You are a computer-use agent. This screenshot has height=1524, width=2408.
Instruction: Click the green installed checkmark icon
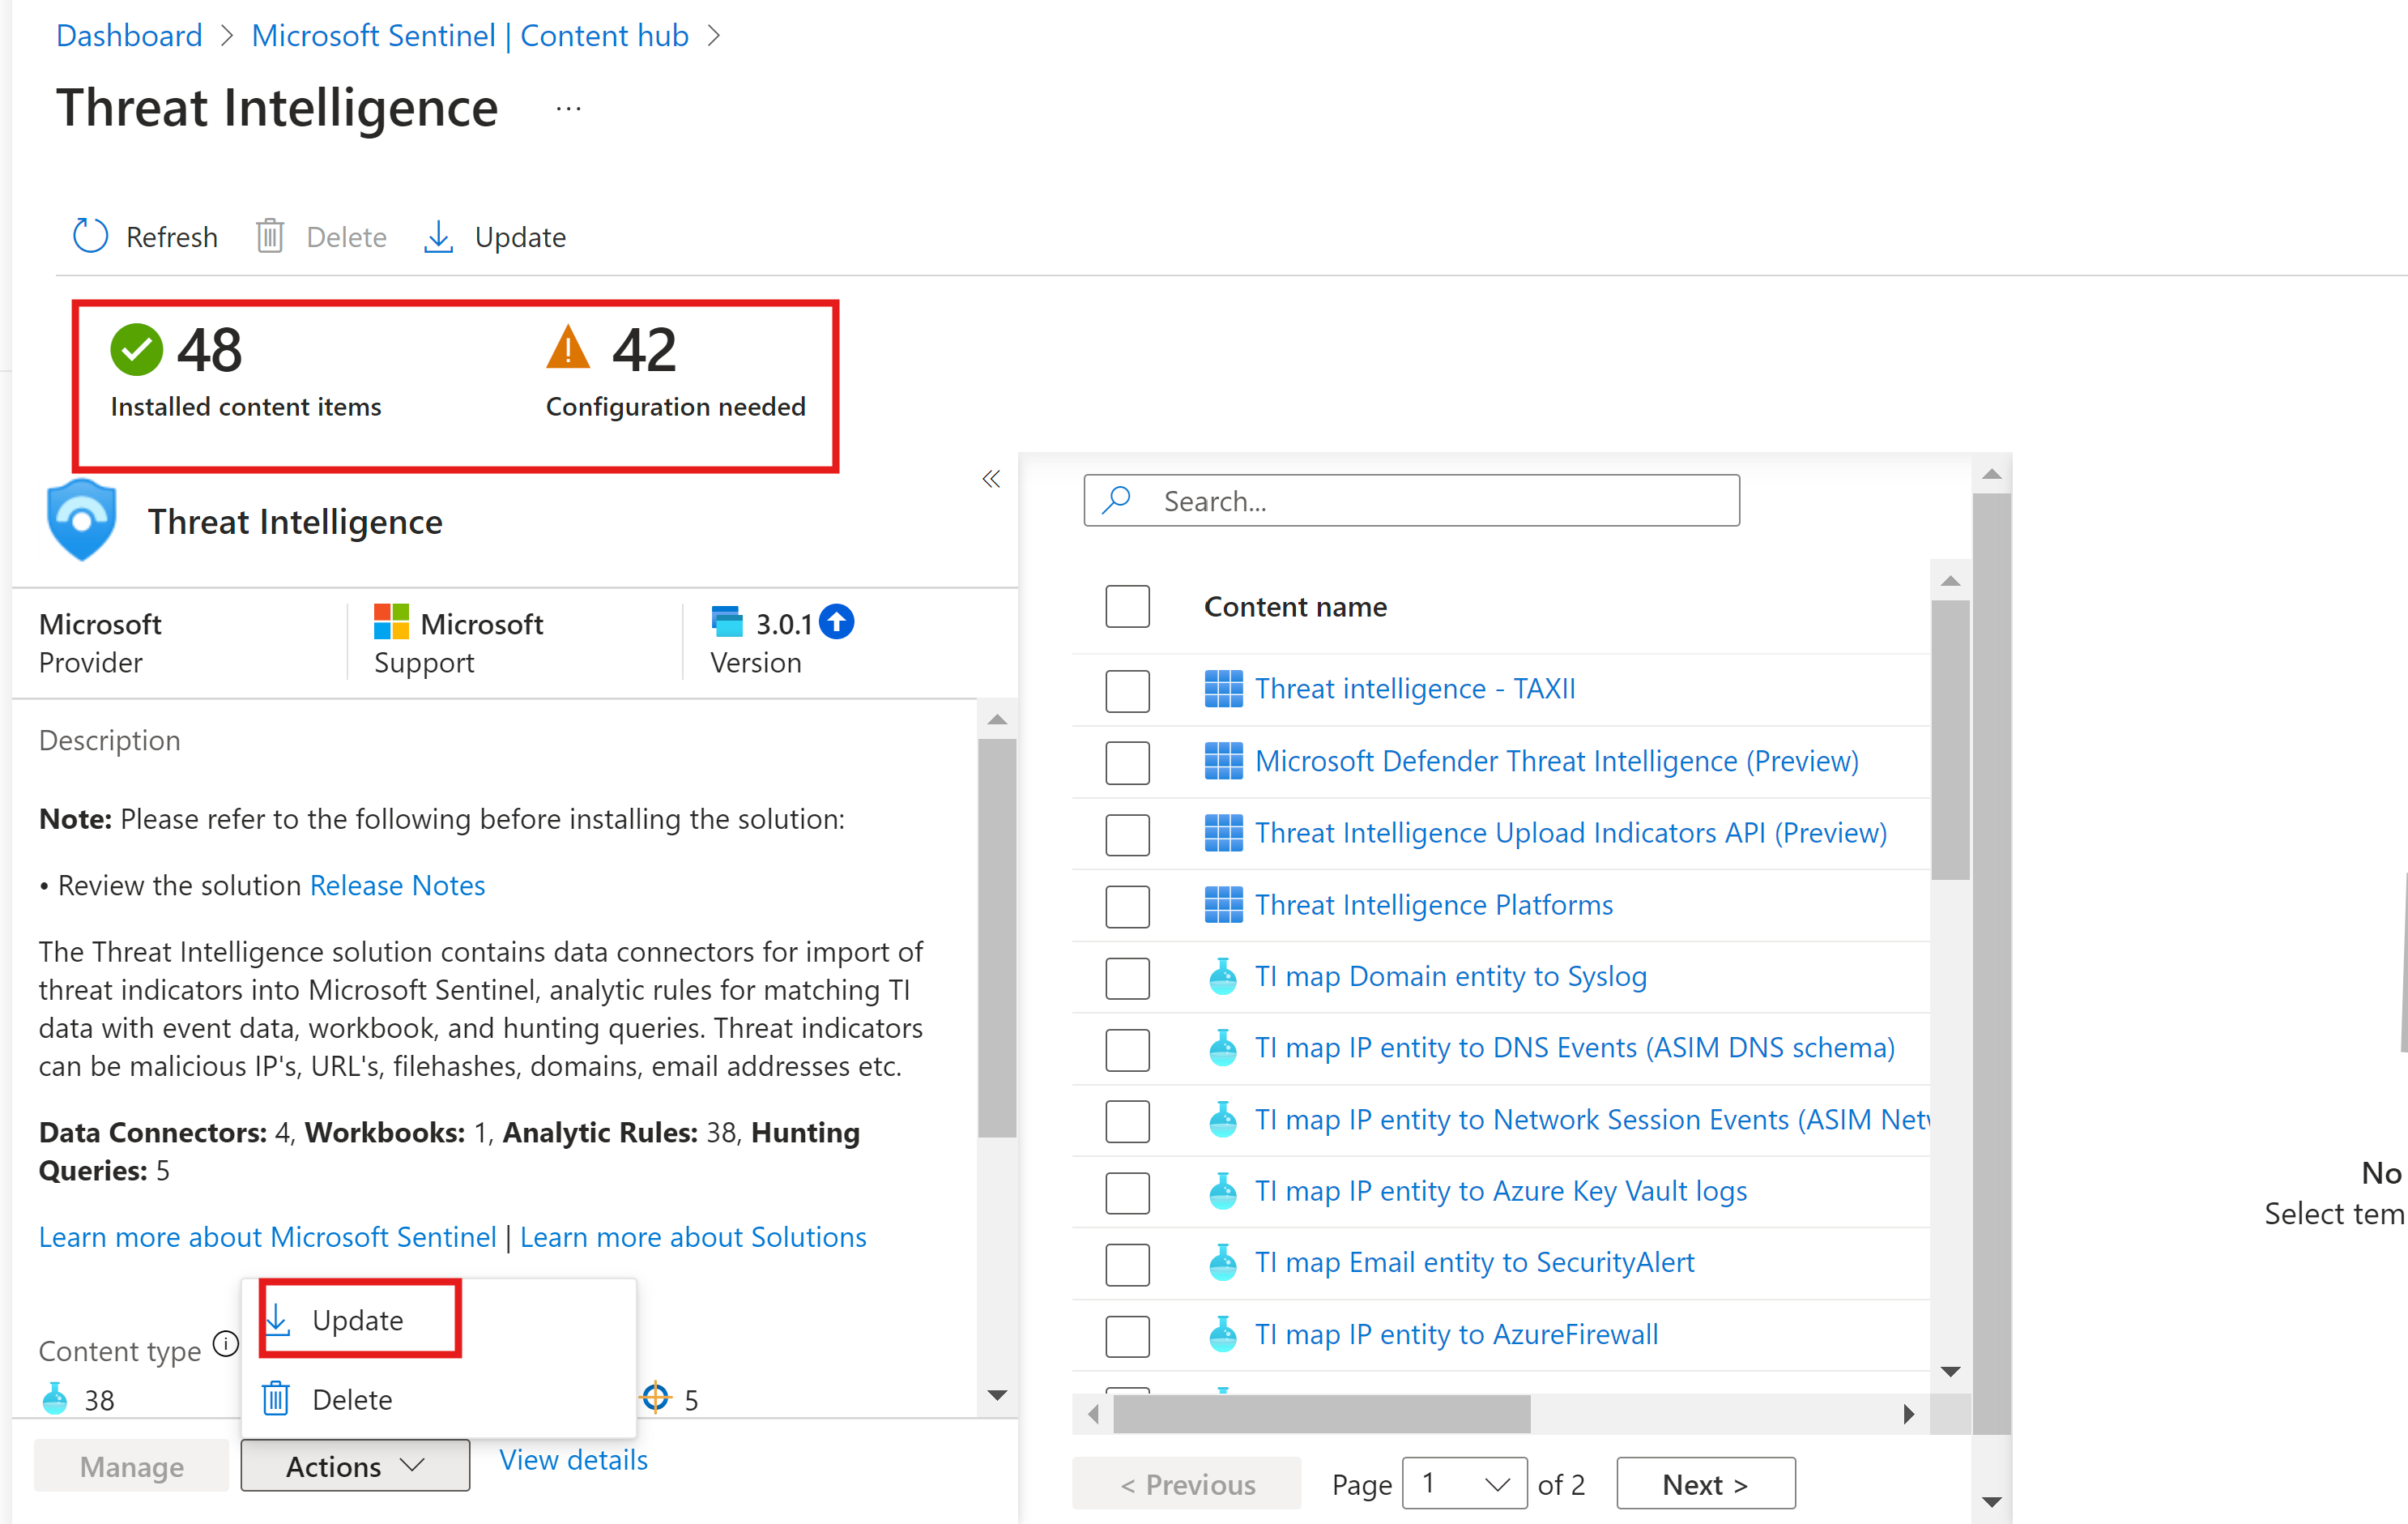(x=136, y=350)
